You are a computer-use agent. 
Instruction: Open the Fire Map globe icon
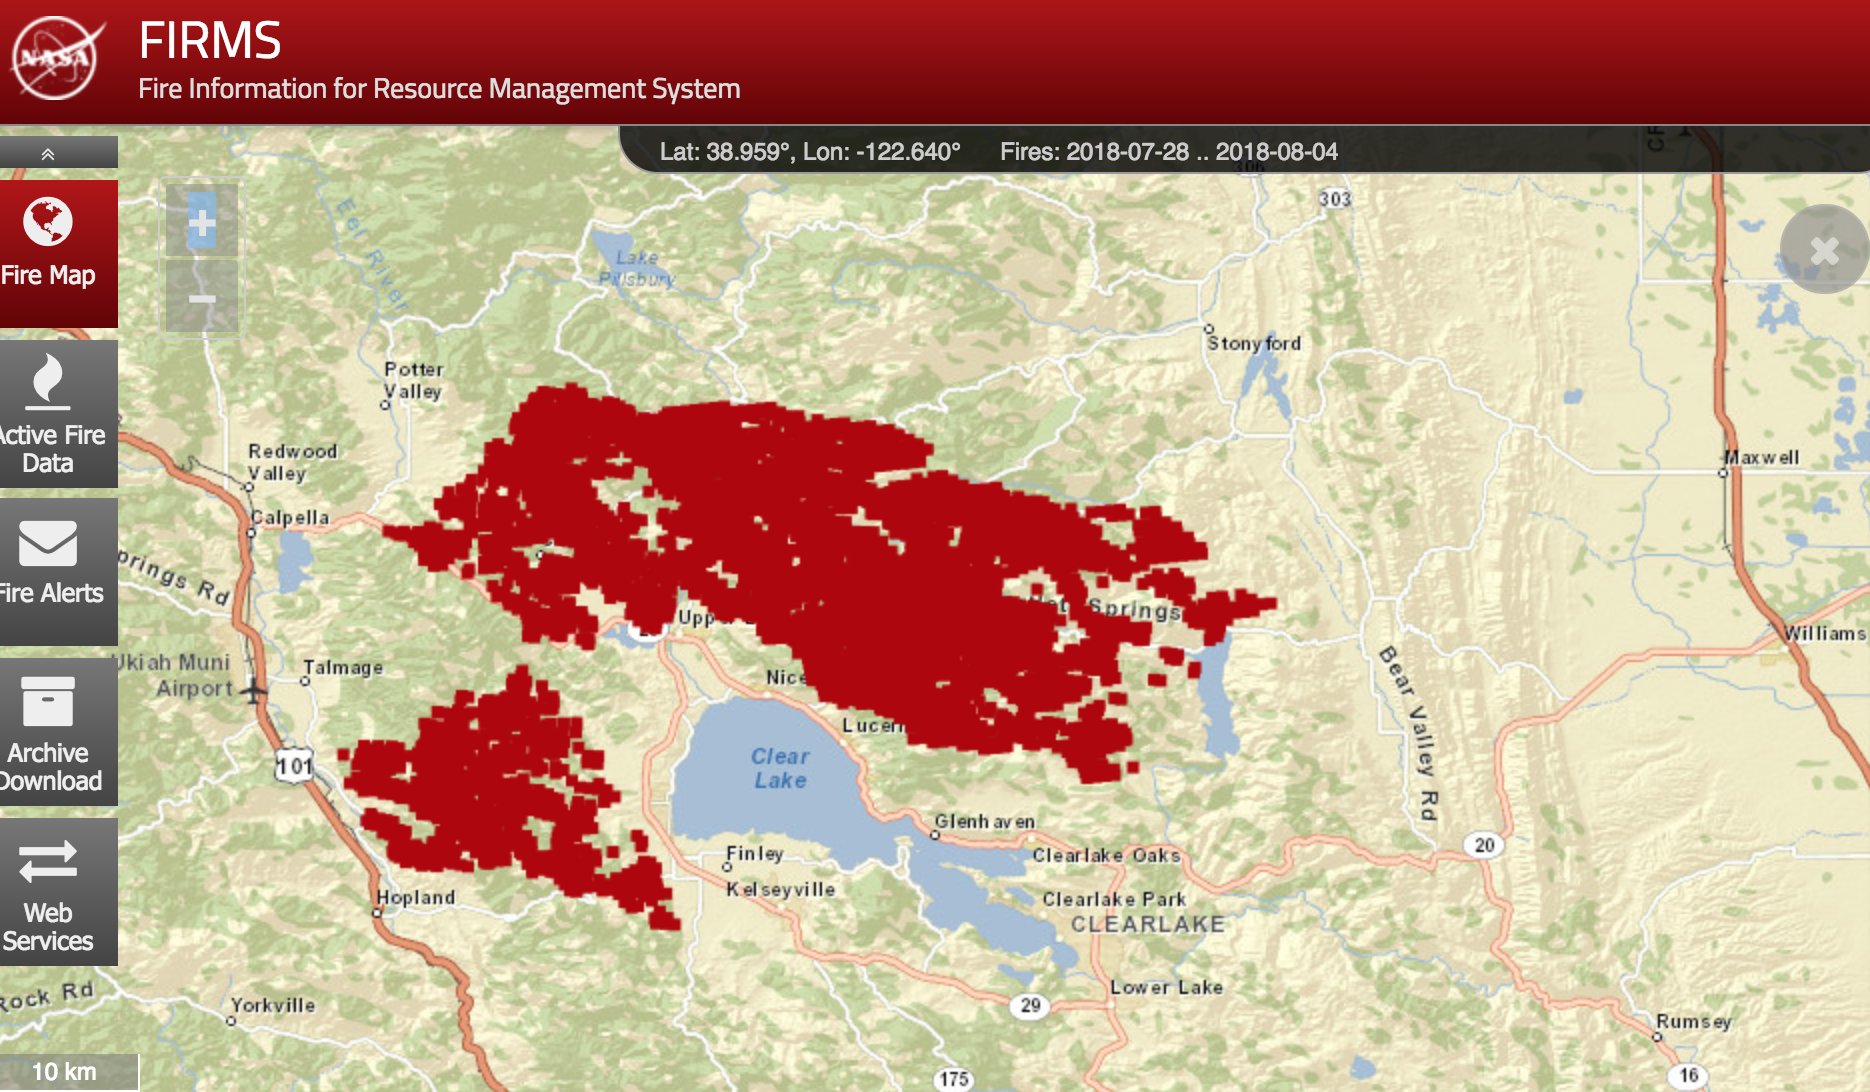coord(48,221)
